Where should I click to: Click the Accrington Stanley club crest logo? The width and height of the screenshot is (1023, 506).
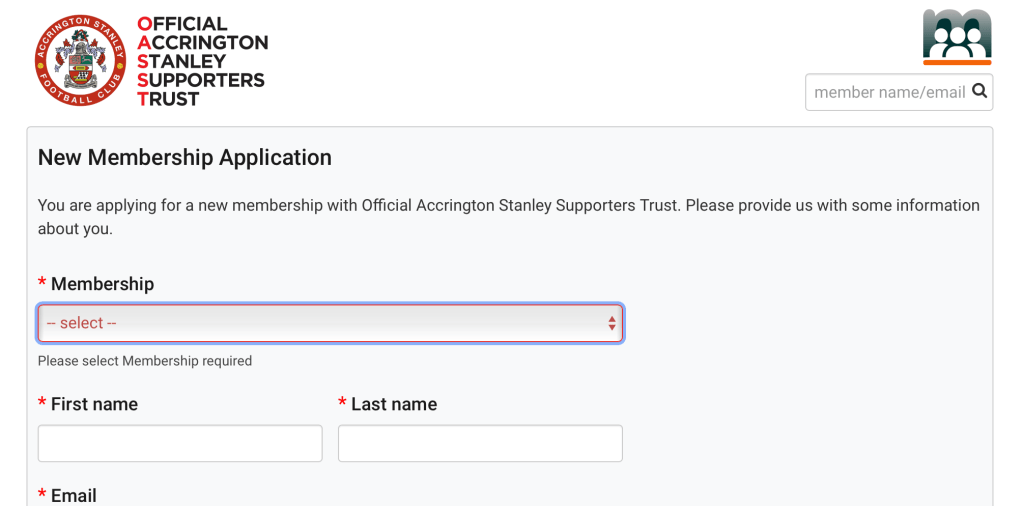[81, 60]
